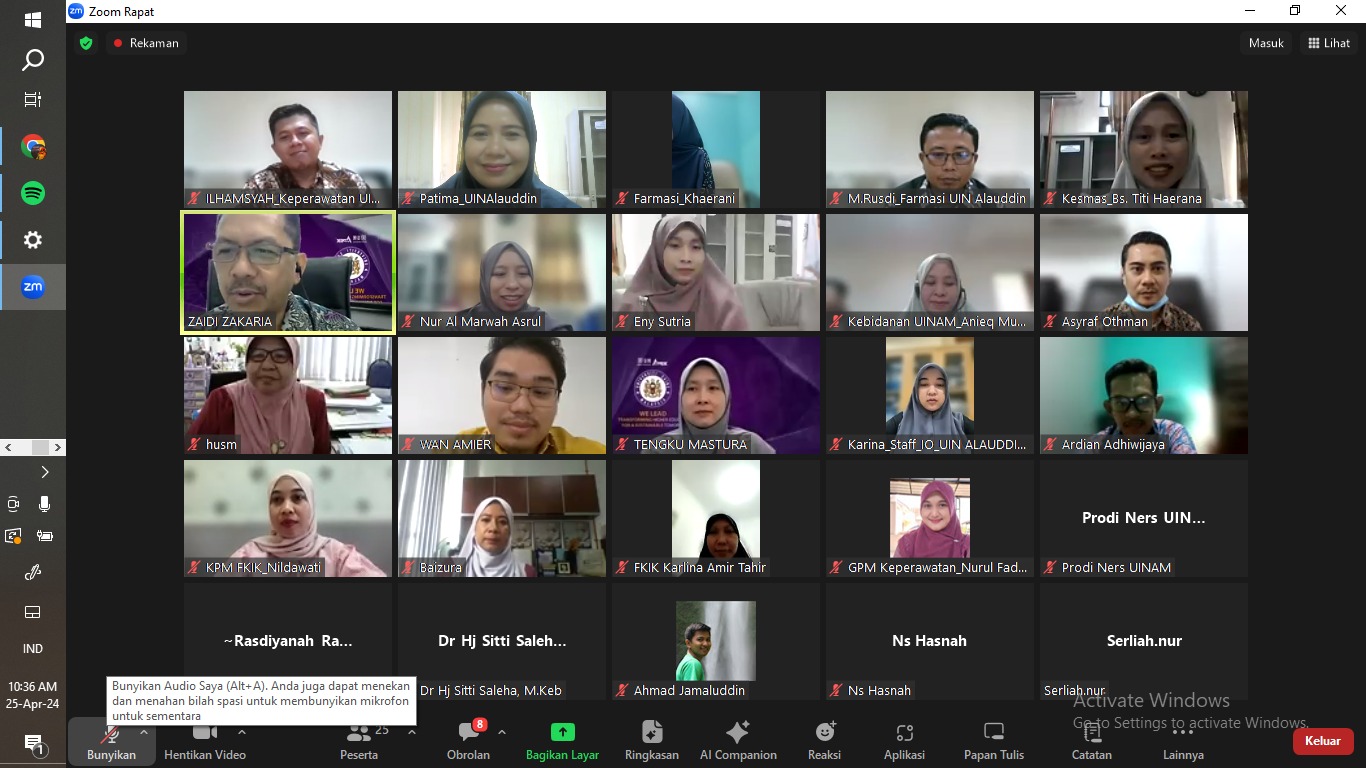Unmute microphone with Bunyikan button
This screenshot has height=768, width=1366.
coord(111,741)
